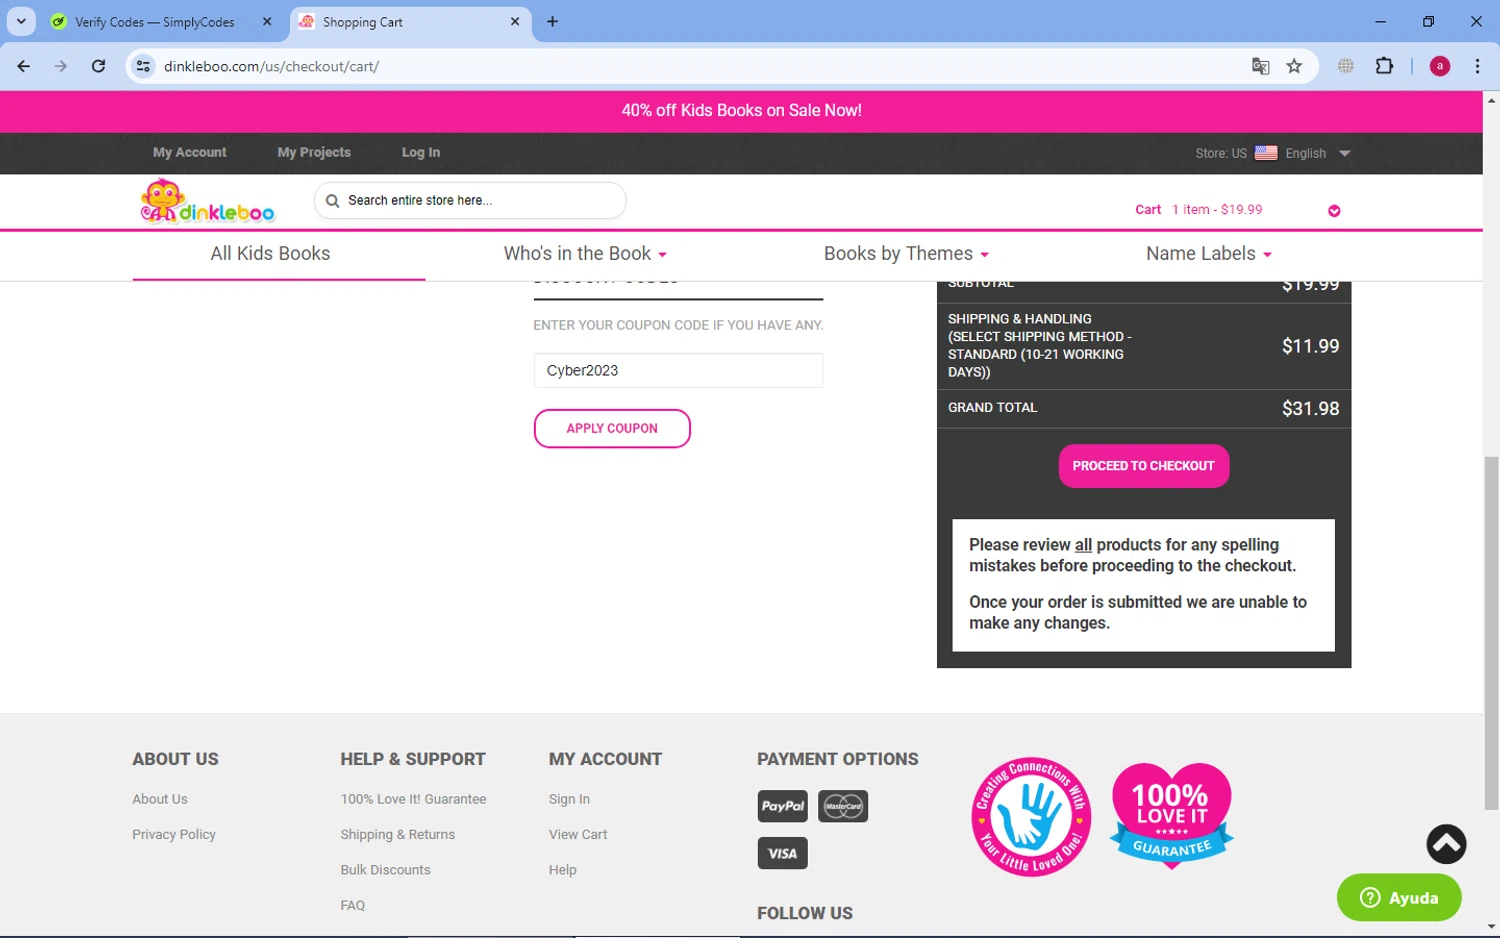
Task: Expand Name Labels menu
Action: (1209, 254)
